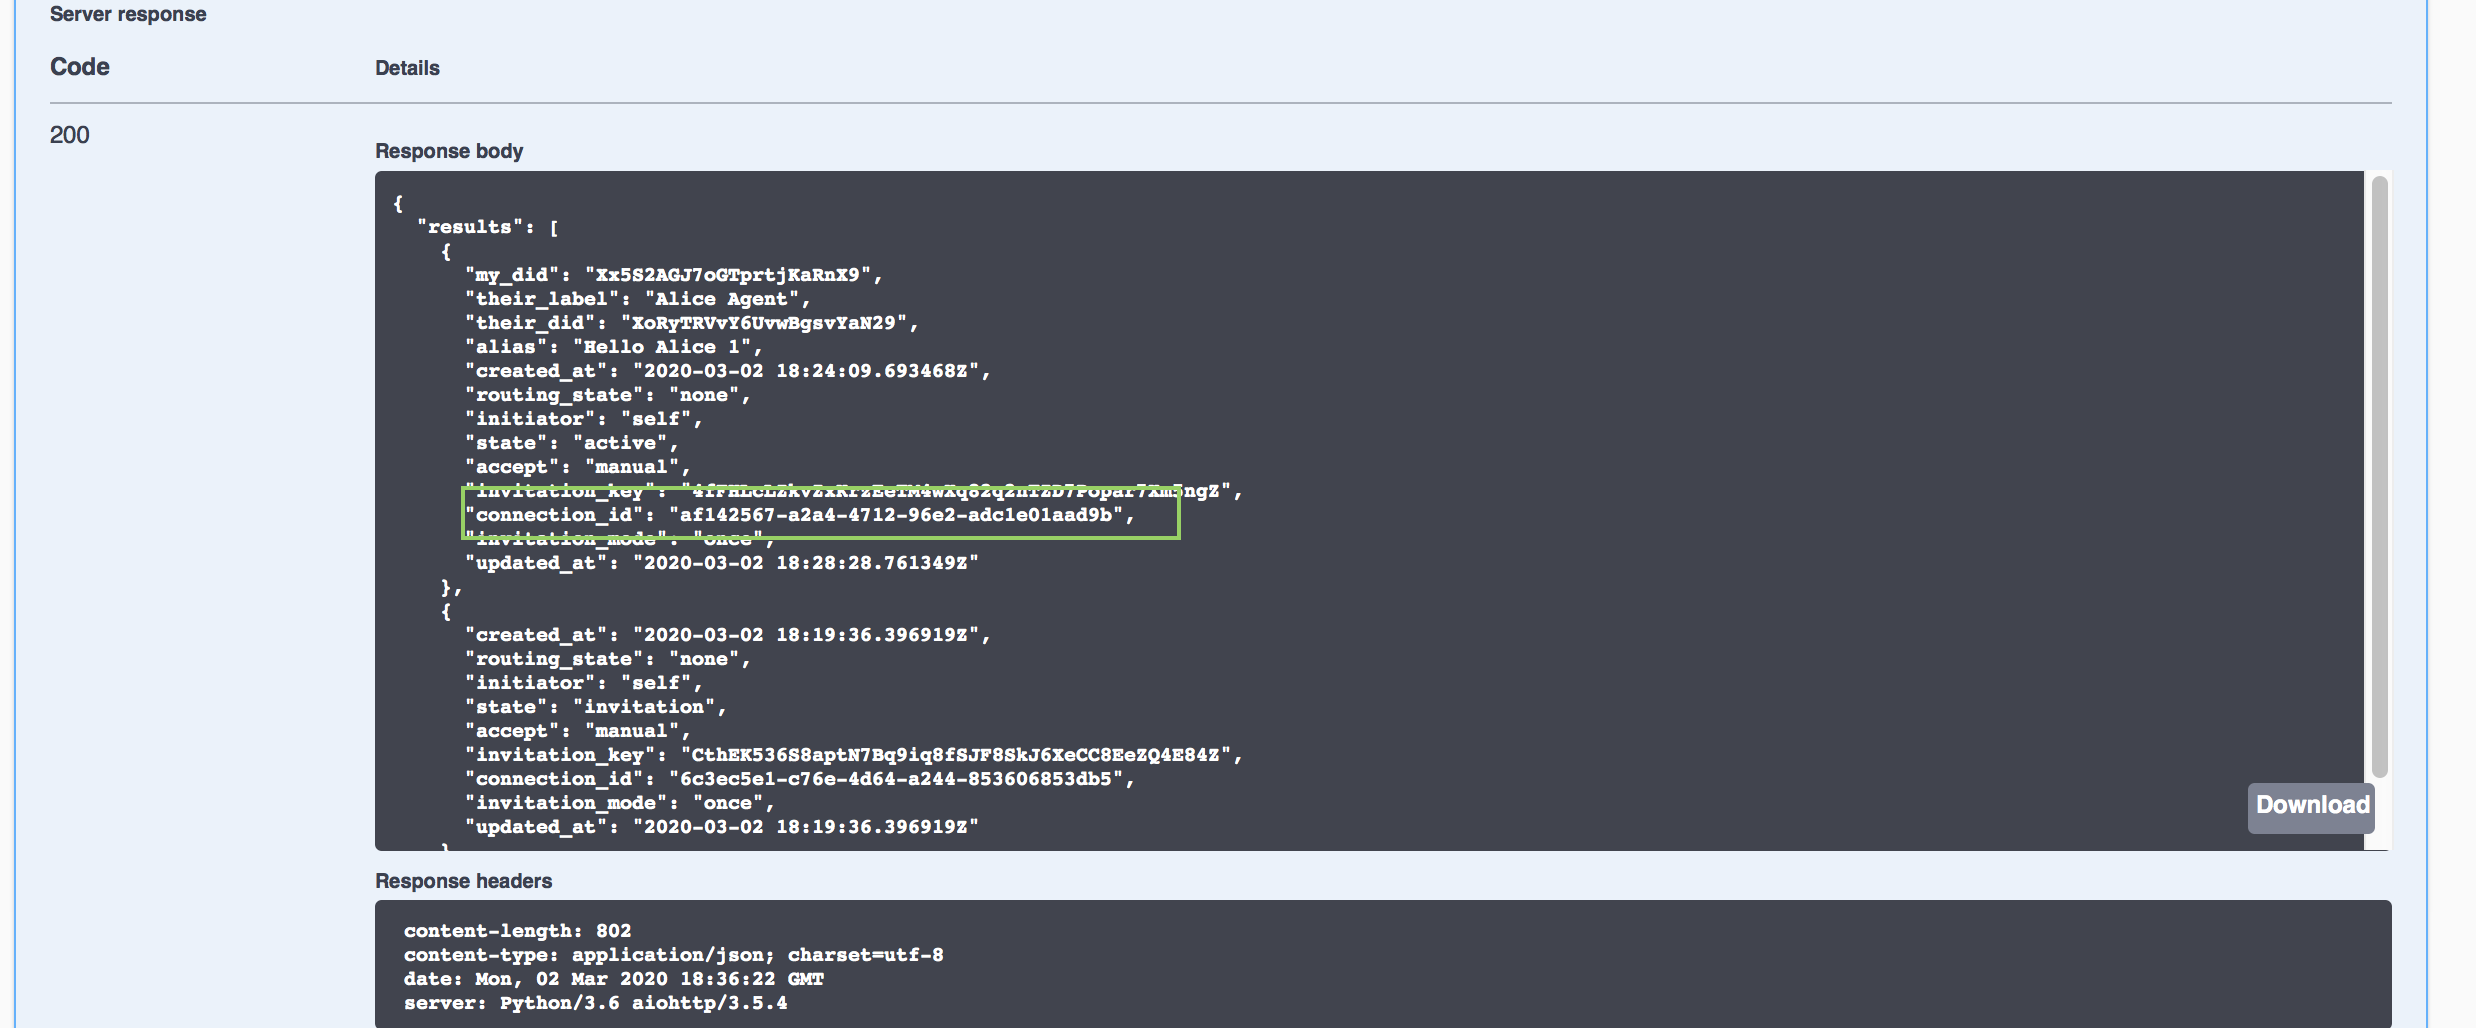Click the content-length: 802 header line
This screenshot has height=1028, width=2476.
point(517,931)
